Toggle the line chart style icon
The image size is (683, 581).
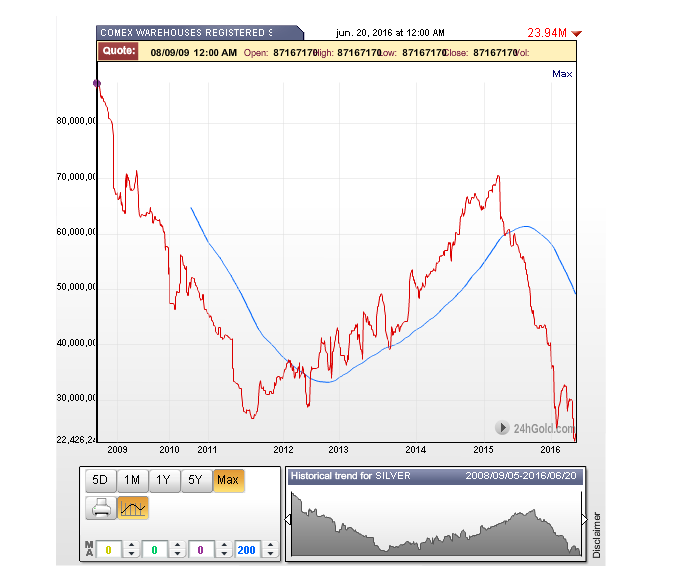pos(133,508)
